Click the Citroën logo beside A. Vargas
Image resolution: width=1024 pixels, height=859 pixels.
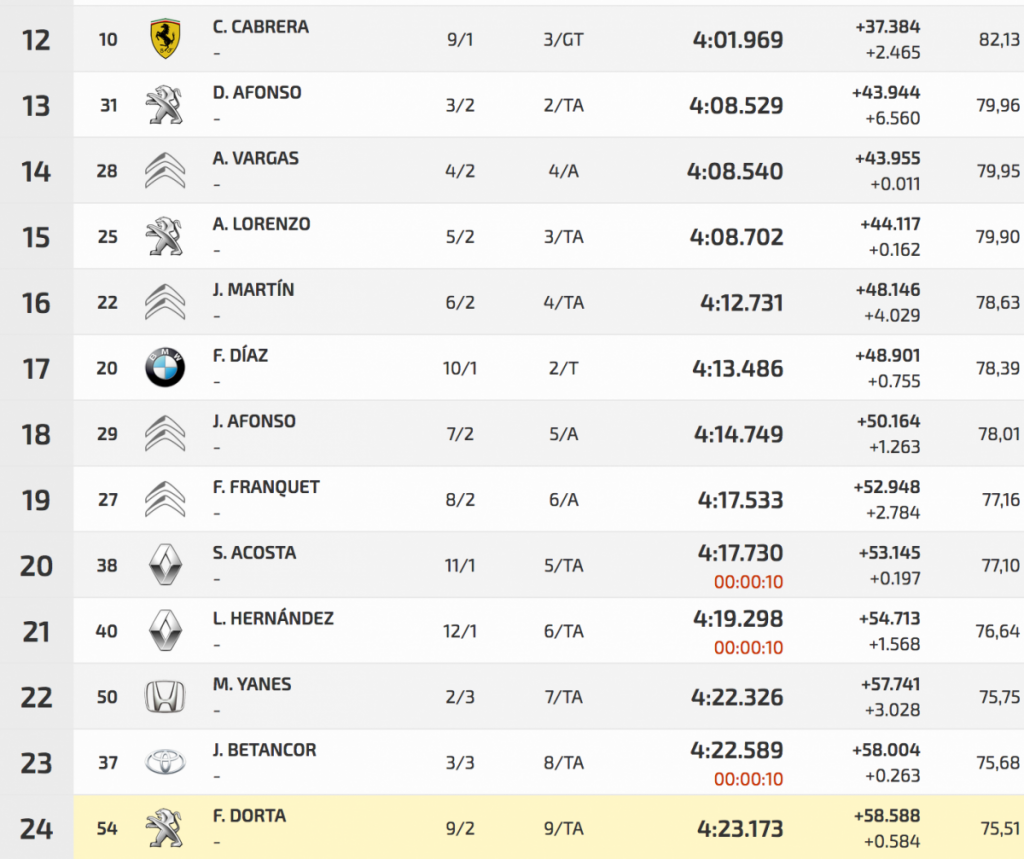(165, 171)
